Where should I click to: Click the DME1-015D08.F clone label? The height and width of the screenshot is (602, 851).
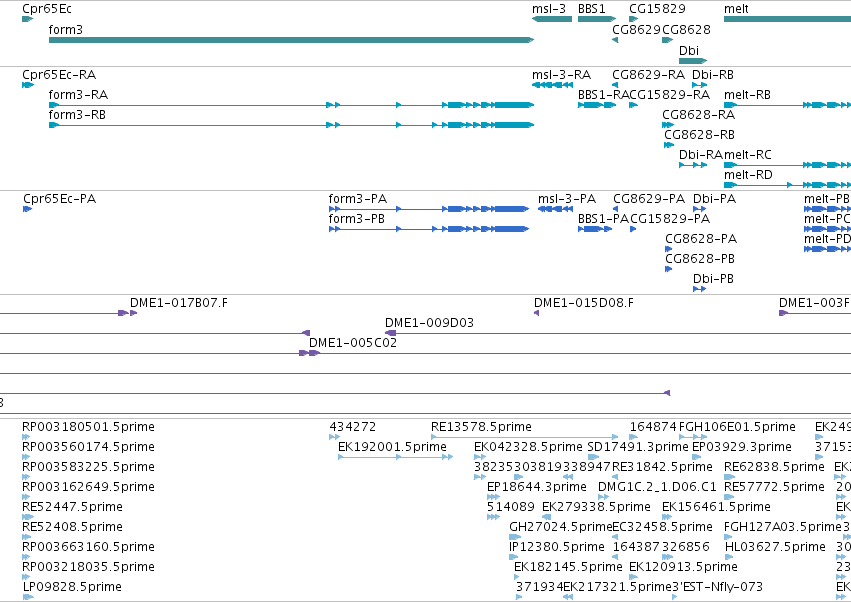[x=584, y=303]
